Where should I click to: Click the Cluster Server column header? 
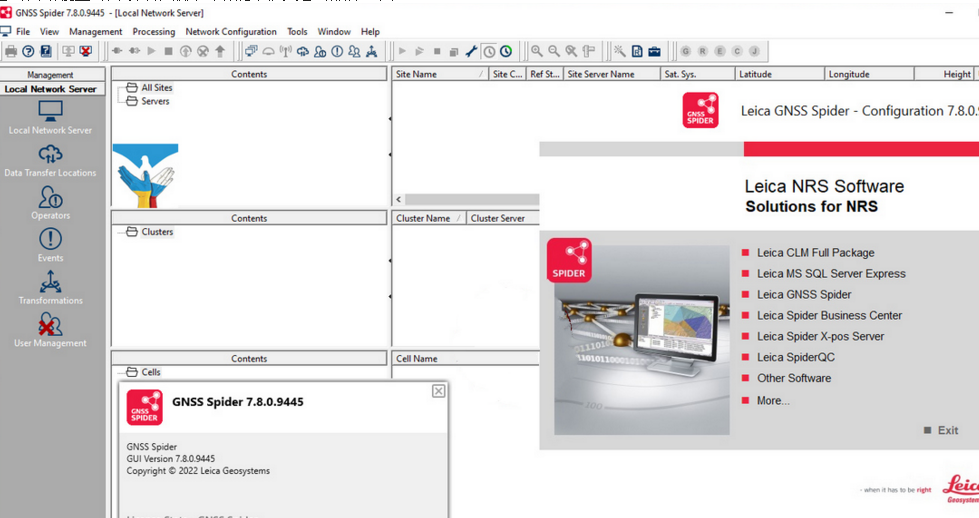[x=503, y=218]
